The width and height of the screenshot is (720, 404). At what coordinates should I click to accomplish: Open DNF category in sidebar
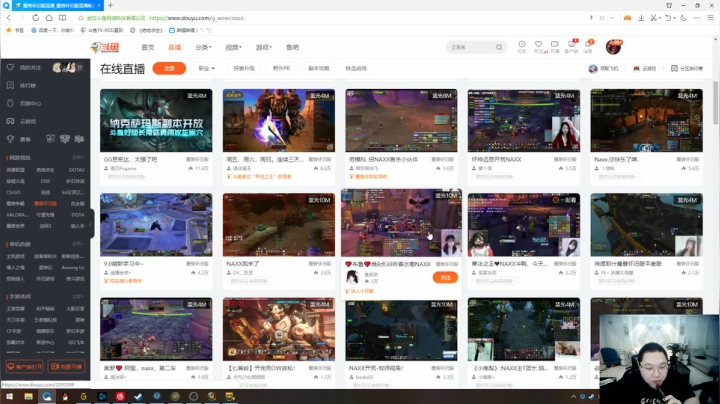(x=45, y=181)
